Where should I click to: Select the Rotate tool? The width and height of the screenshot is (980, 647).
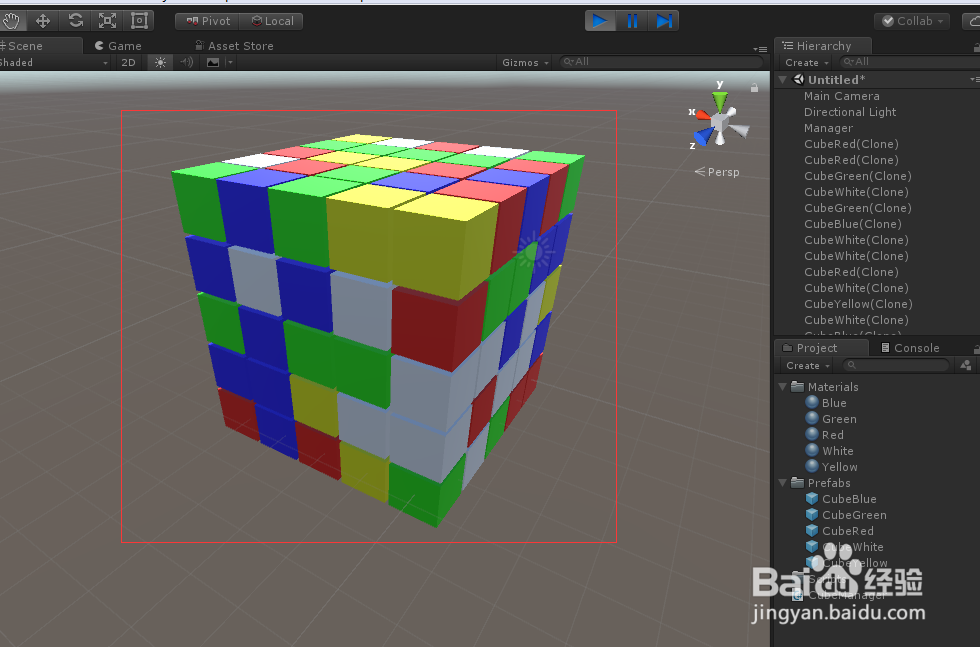tap(75, 21)
